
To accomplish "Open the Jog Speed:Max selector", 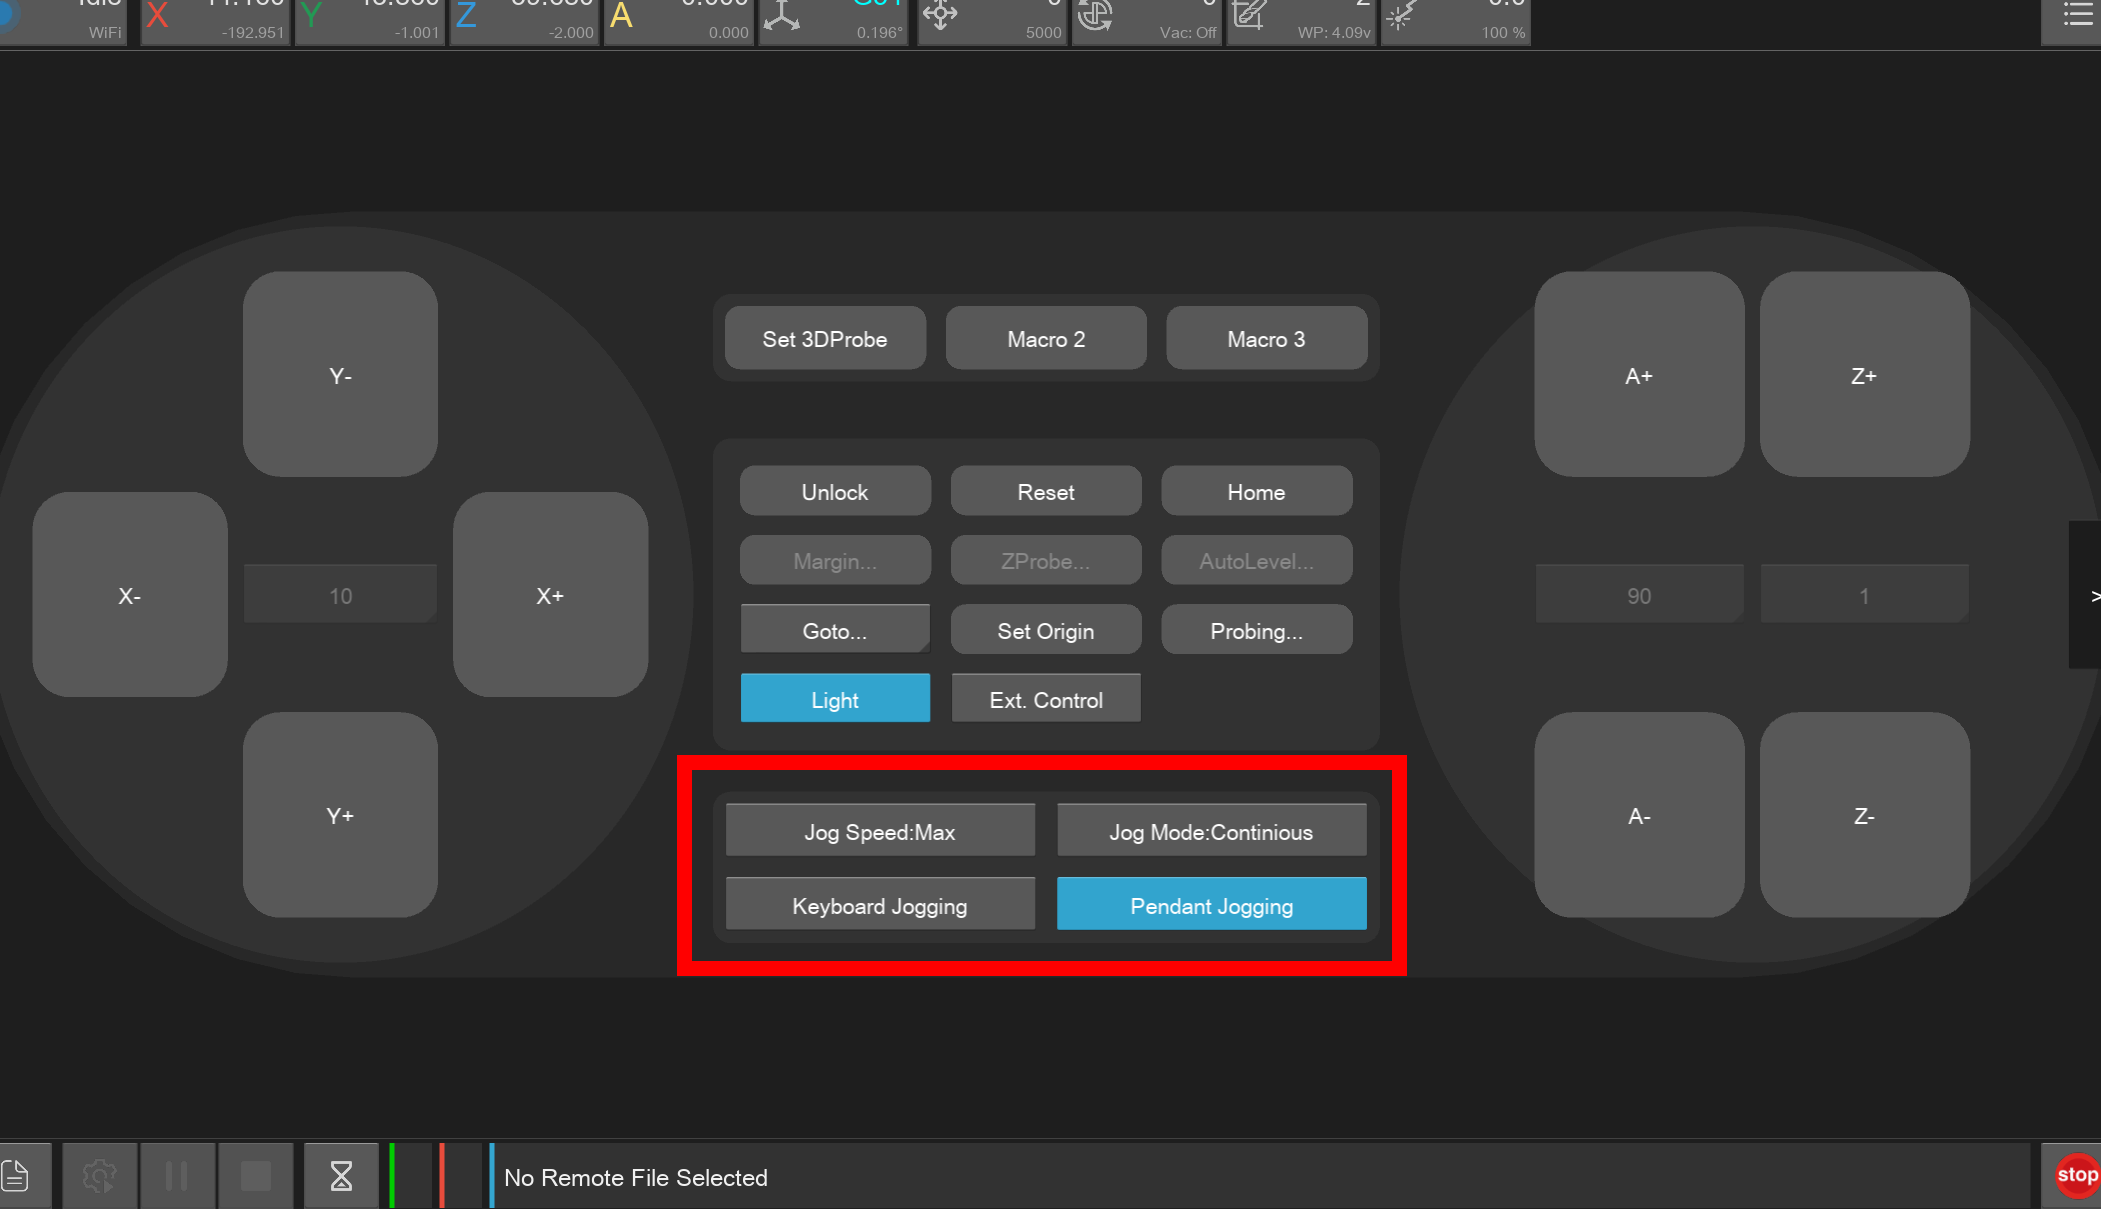I will point(879,831).
